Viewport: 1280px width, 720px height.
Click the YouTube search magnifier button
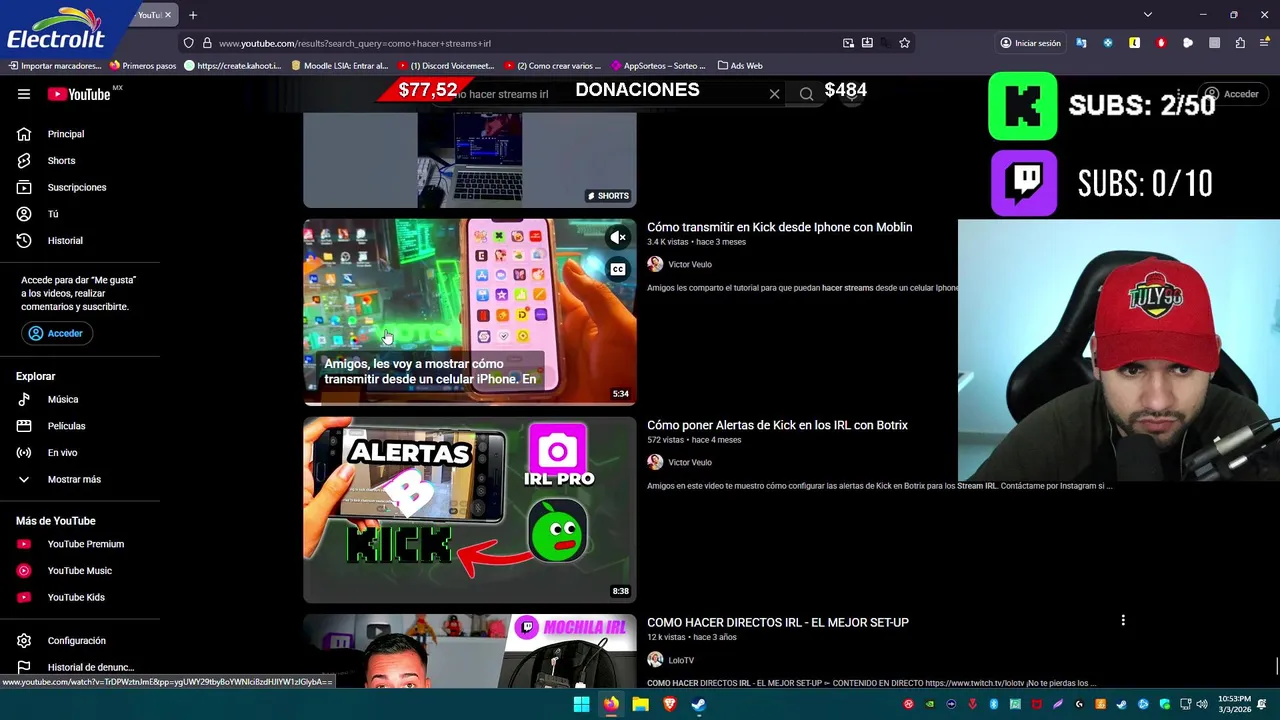point(806,94)
